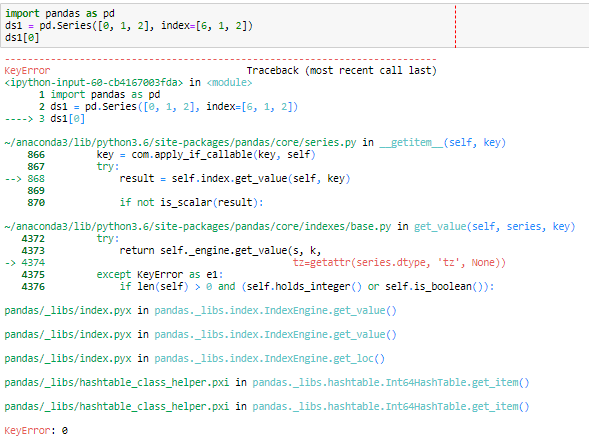Click the indexes/base.py file path

coord(197,227)
